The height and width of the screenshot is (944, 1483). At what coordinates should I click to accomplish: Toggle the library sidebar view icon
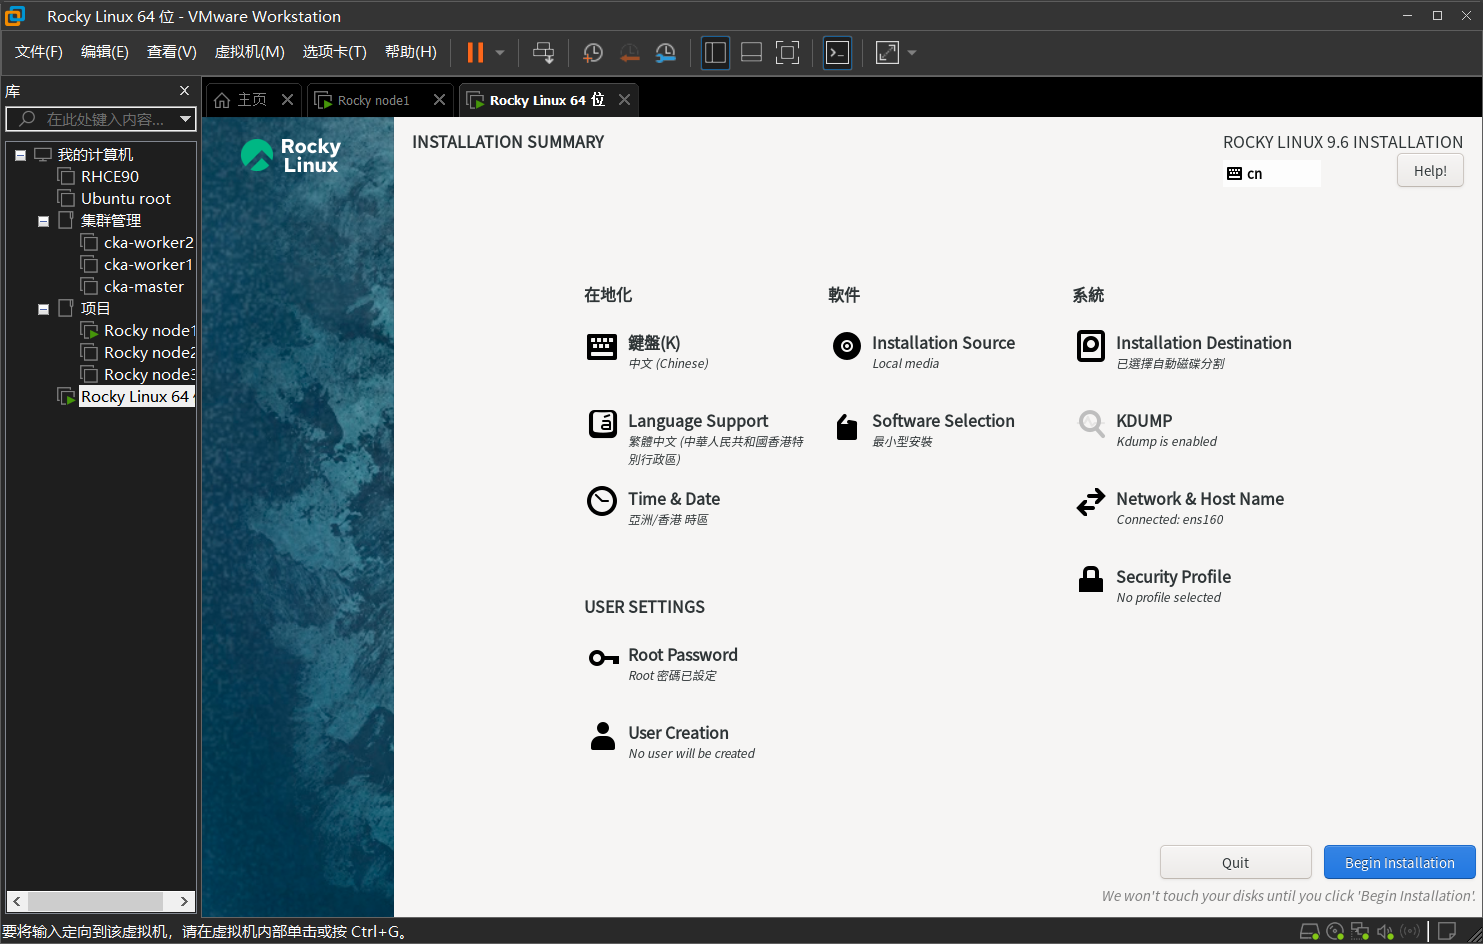715,53
